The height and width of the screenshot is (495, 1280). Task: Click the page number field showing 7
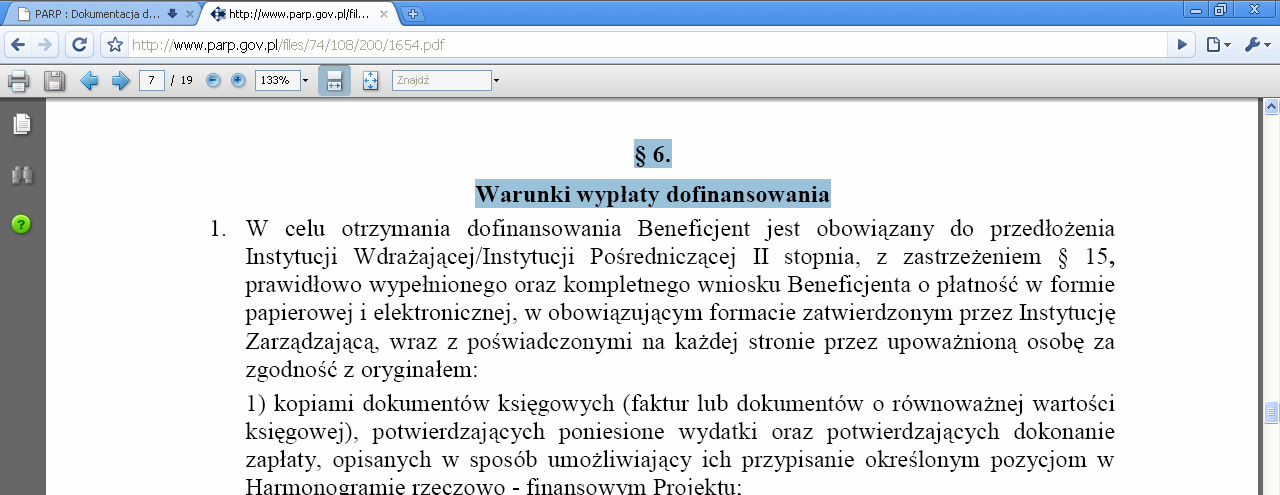(x=152, y=80)
